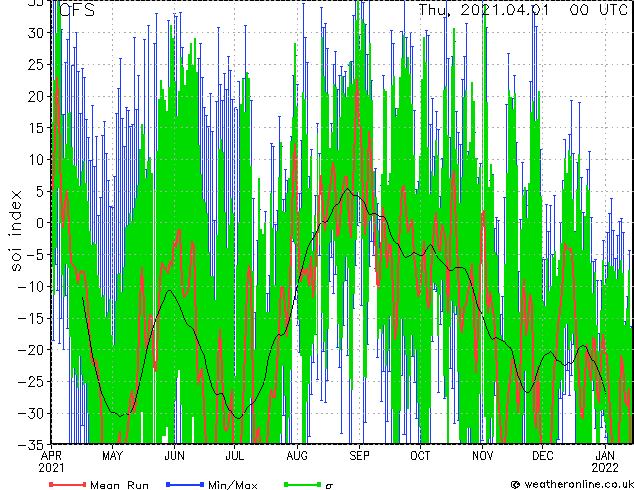Click the '25' y-axis tick value
634x490 pixels.
(x=35, y=64)
